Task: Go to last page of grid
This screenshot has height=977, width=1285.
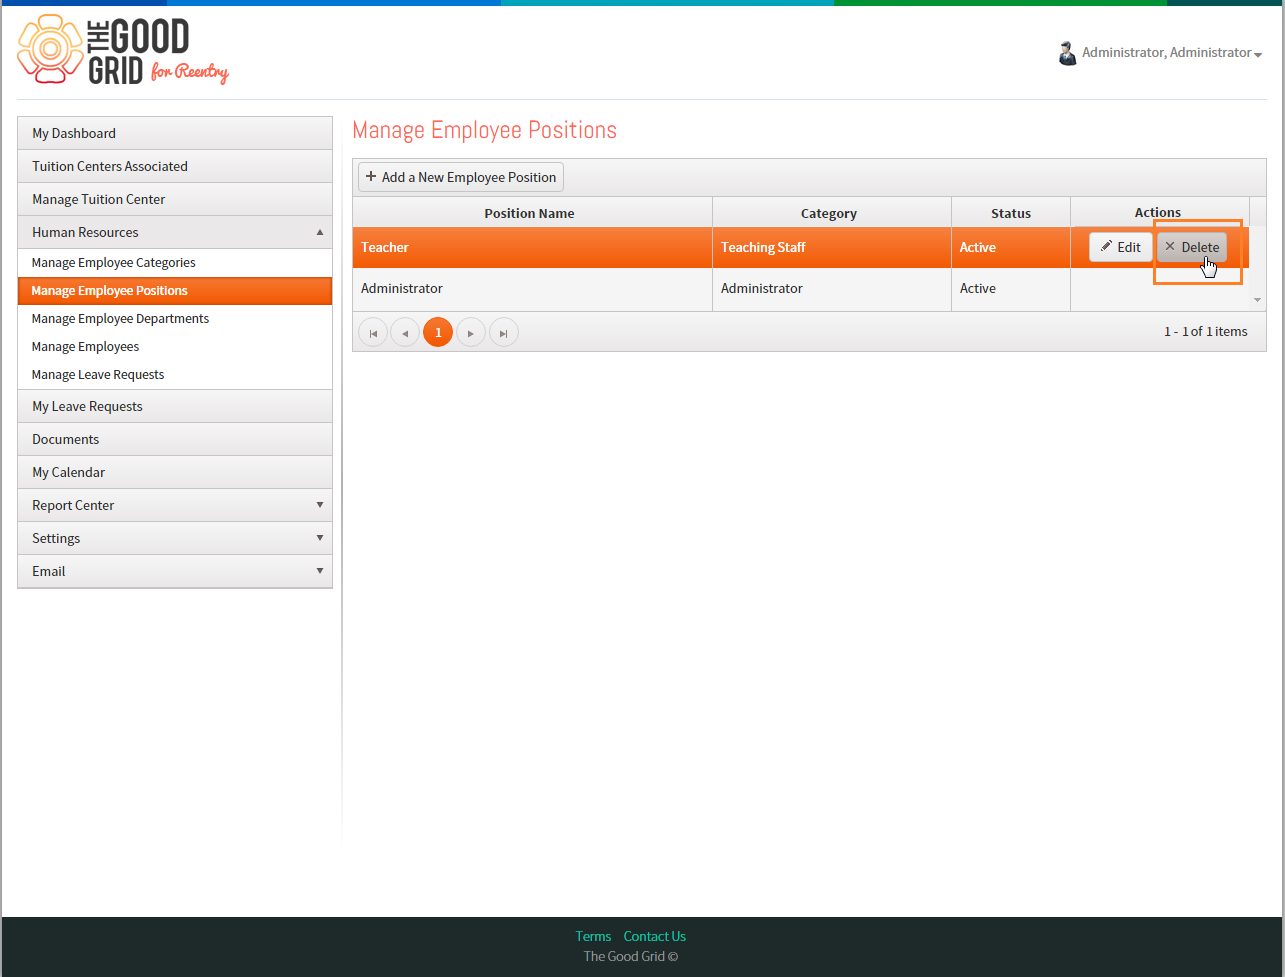Action: click(504, 332)
